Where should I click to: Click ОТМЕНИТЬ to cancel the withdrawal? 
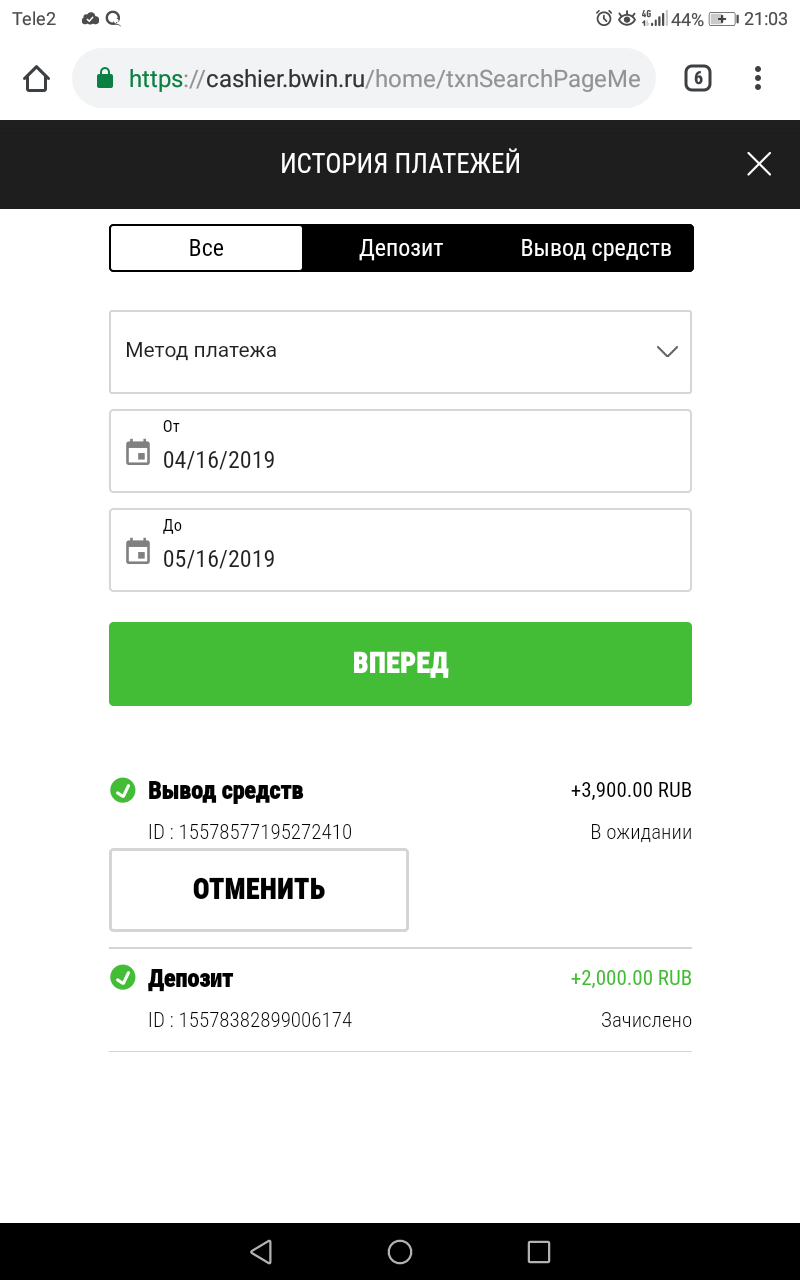tap(259, 890)
